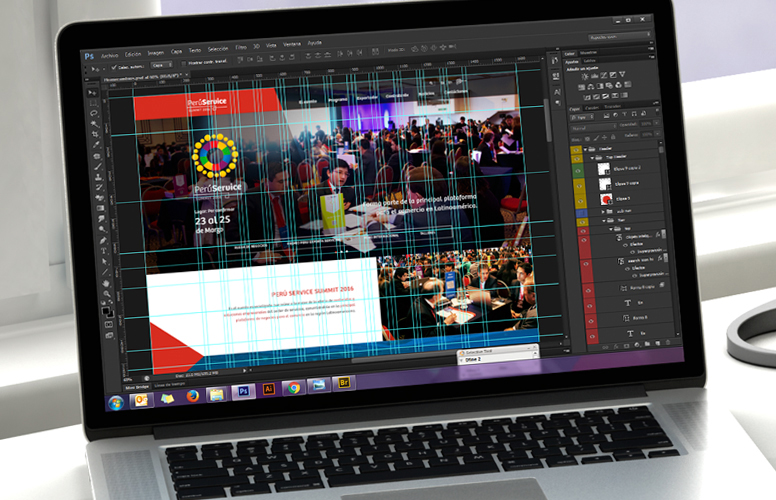The width and height of the screenshot is (776, 500).
Task: Add a Hue/Saturation adjustment
Action: pos(582,87)
